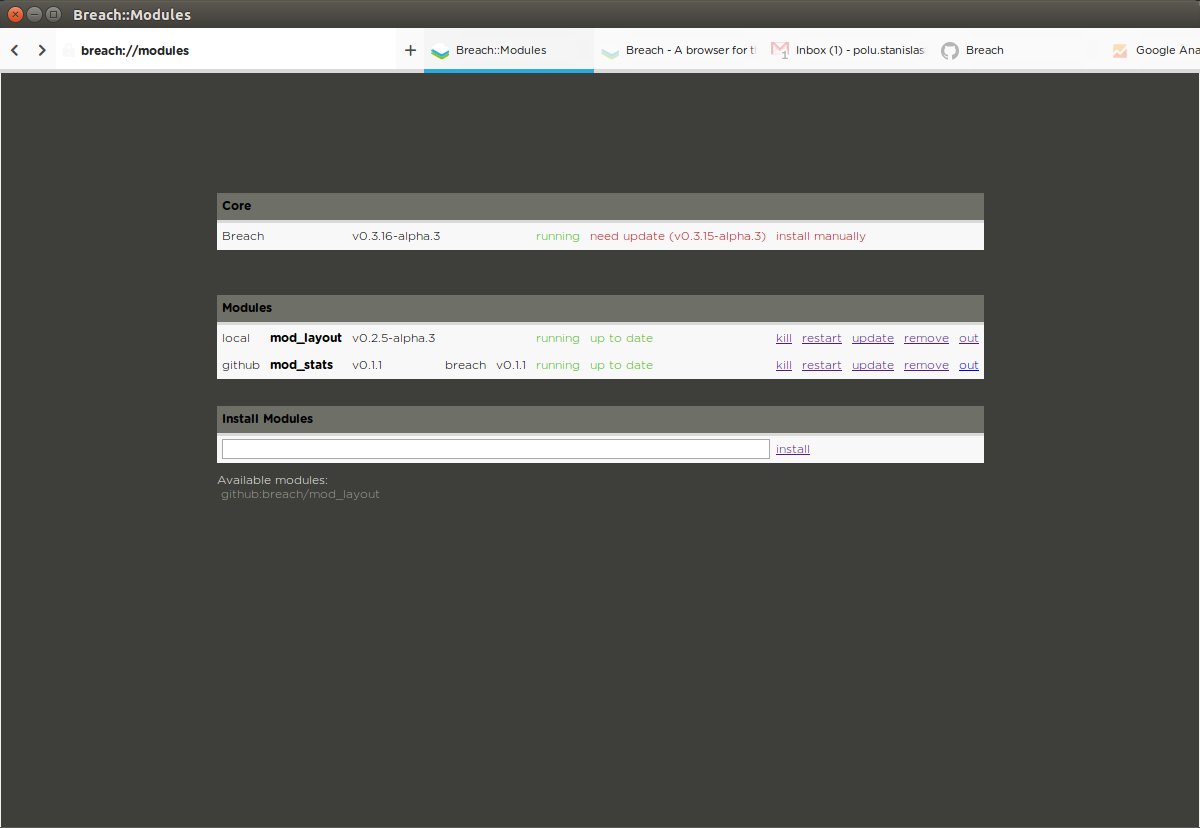Image resolution: width=1200 pixels, height=828 pixels.
Task: Click the Gmail icon on Inbox tab
Action: tap(780, 50)
